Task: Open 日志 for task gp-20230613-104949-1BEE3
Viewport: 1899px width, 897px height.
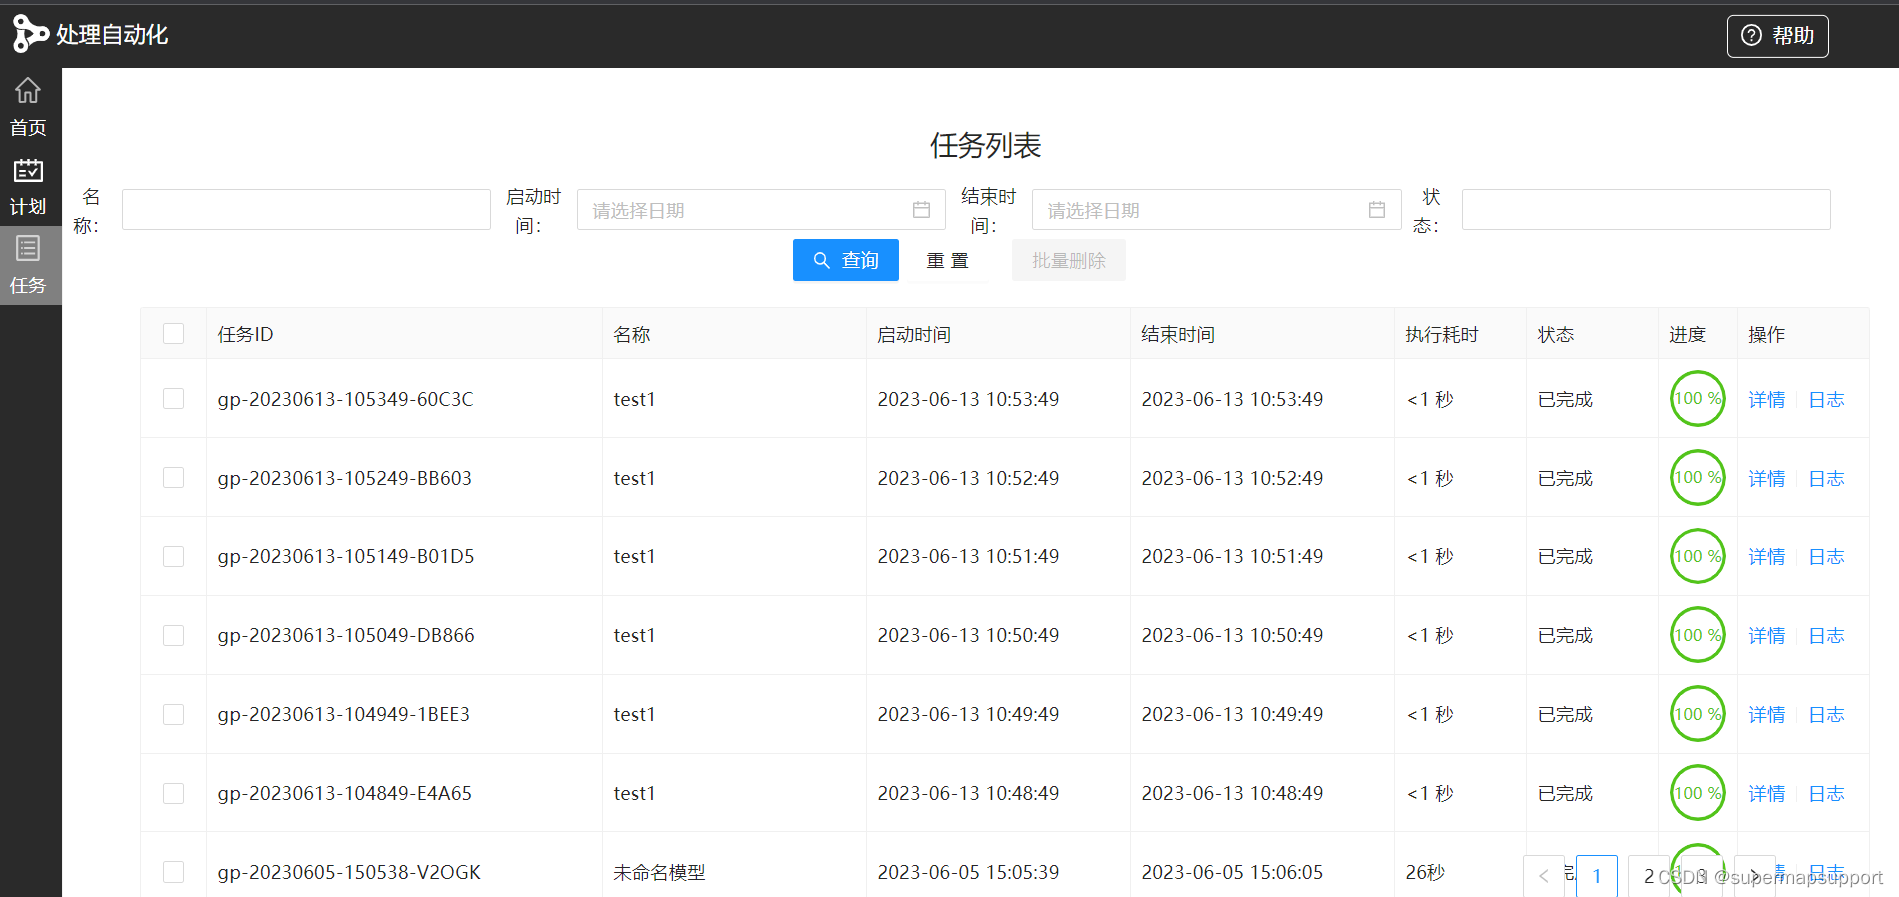Action: point(1826,714)
